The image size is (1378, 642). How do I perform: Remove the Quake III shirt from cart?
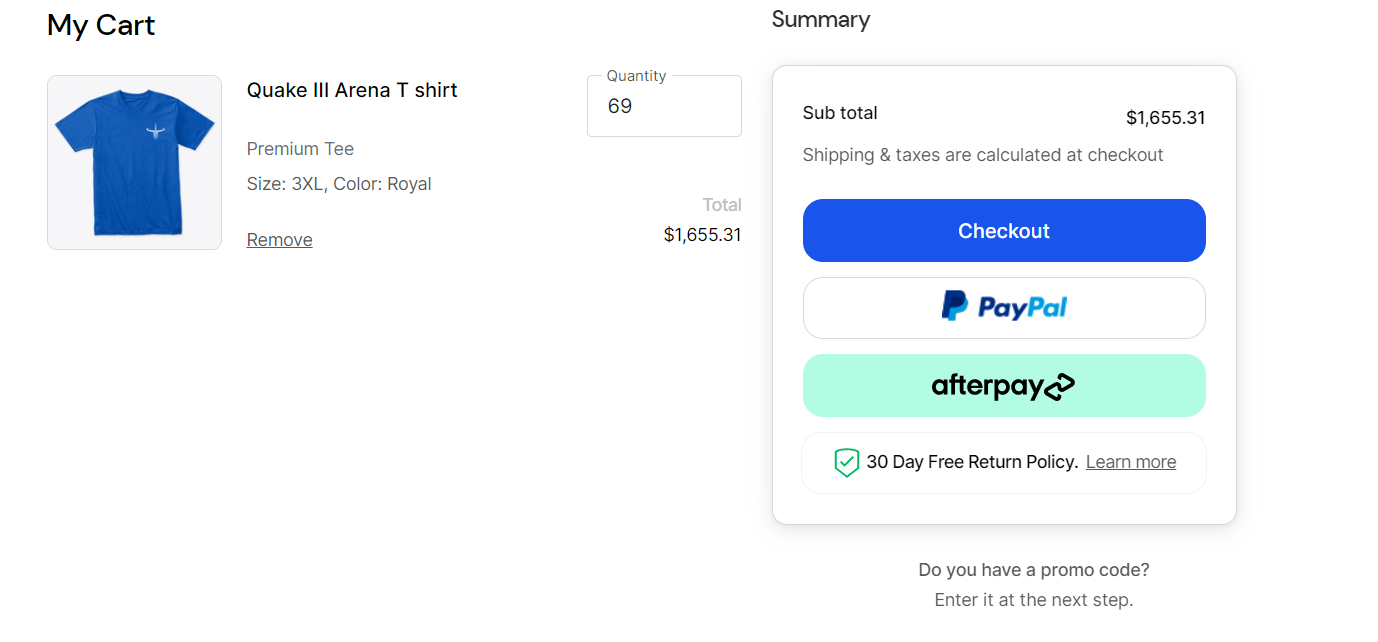(280, 240)
